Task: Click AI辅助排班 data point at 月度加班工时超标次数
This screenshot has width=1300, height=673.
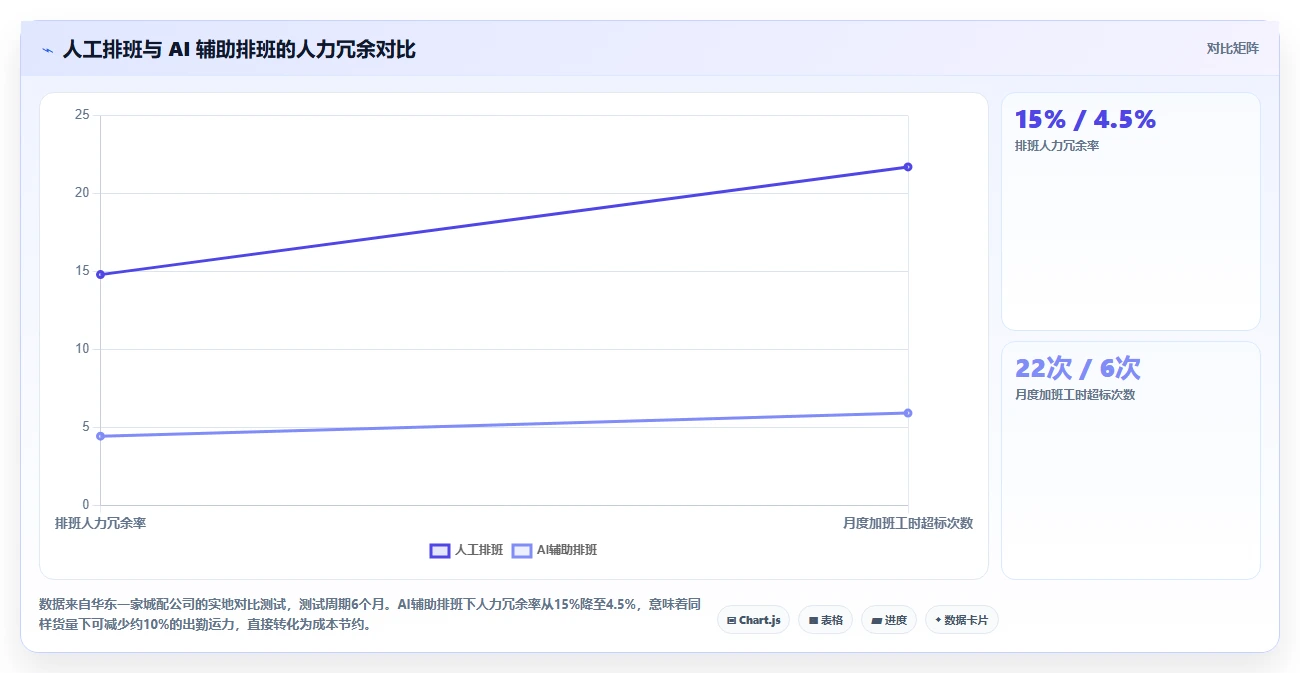Action: coord(908,413)
